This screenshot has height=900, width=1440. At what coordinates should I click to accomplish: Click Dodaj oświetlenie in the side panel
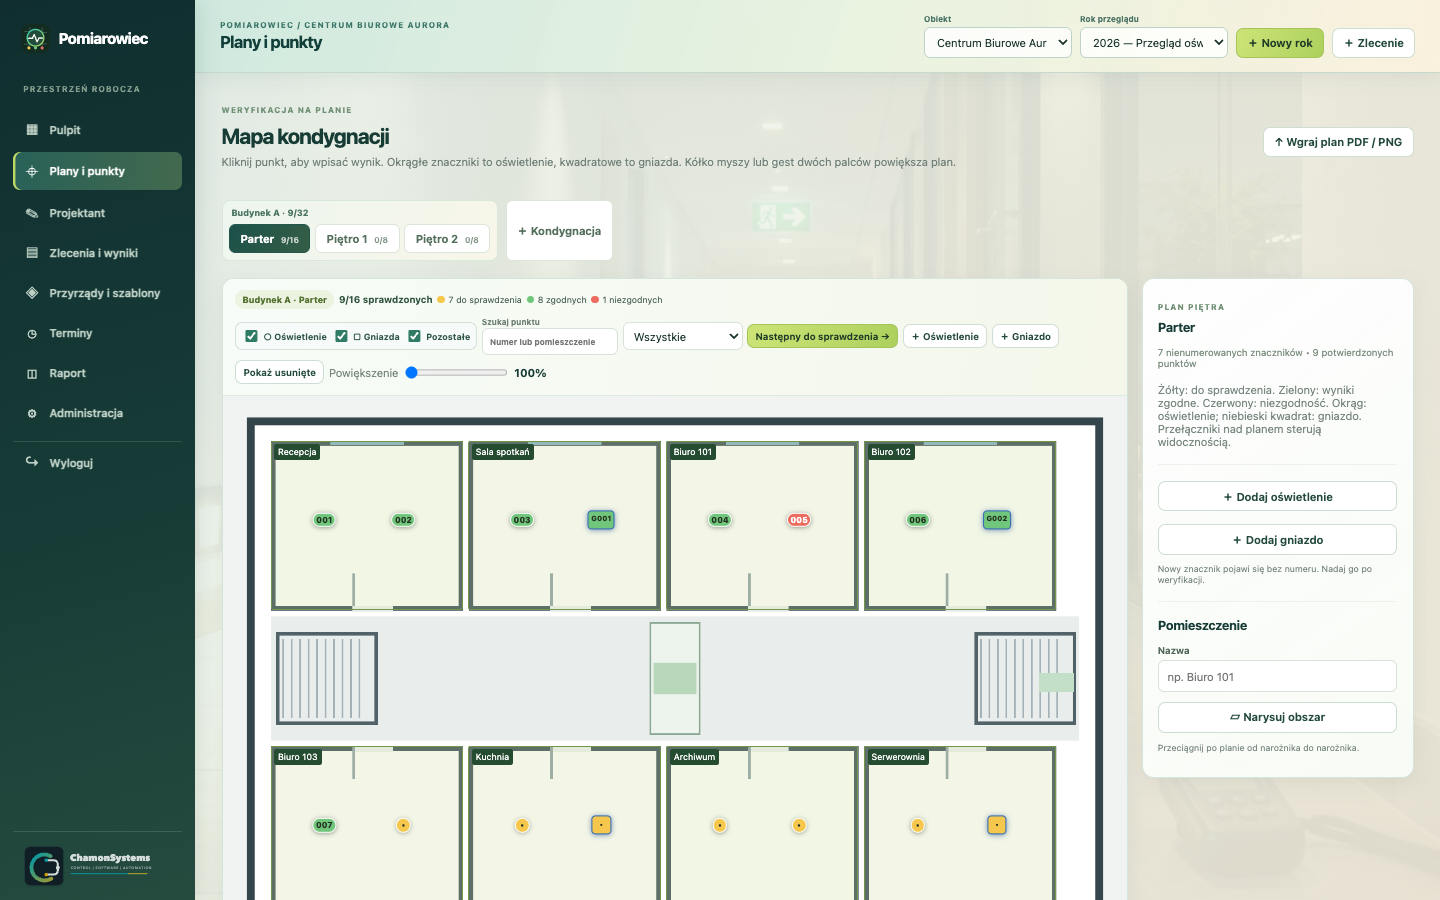point(1277,497)
